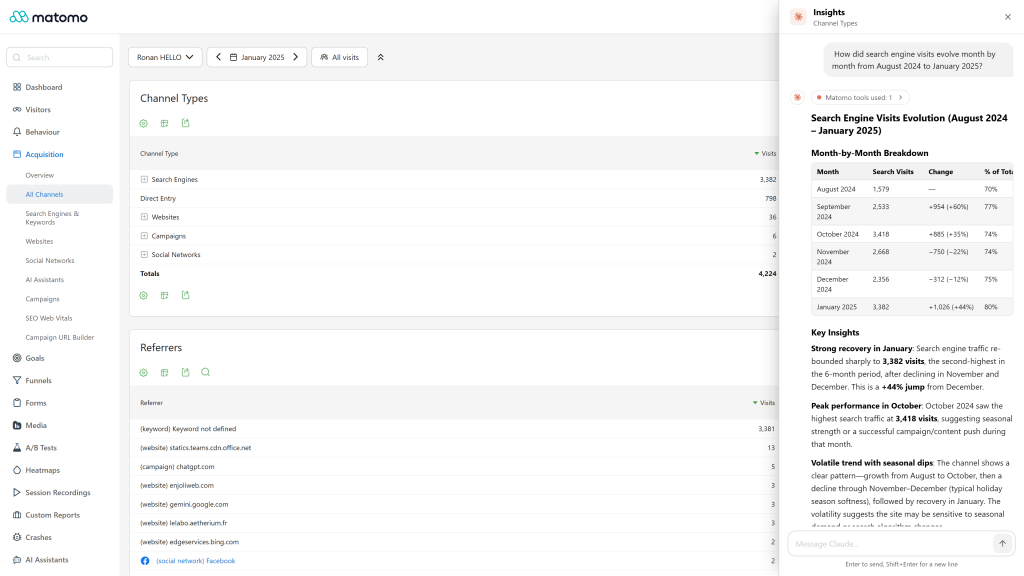The width and height of the screenshot is (1024, 576).
Task: Go to previous period arrow
Action: [218, 57]
